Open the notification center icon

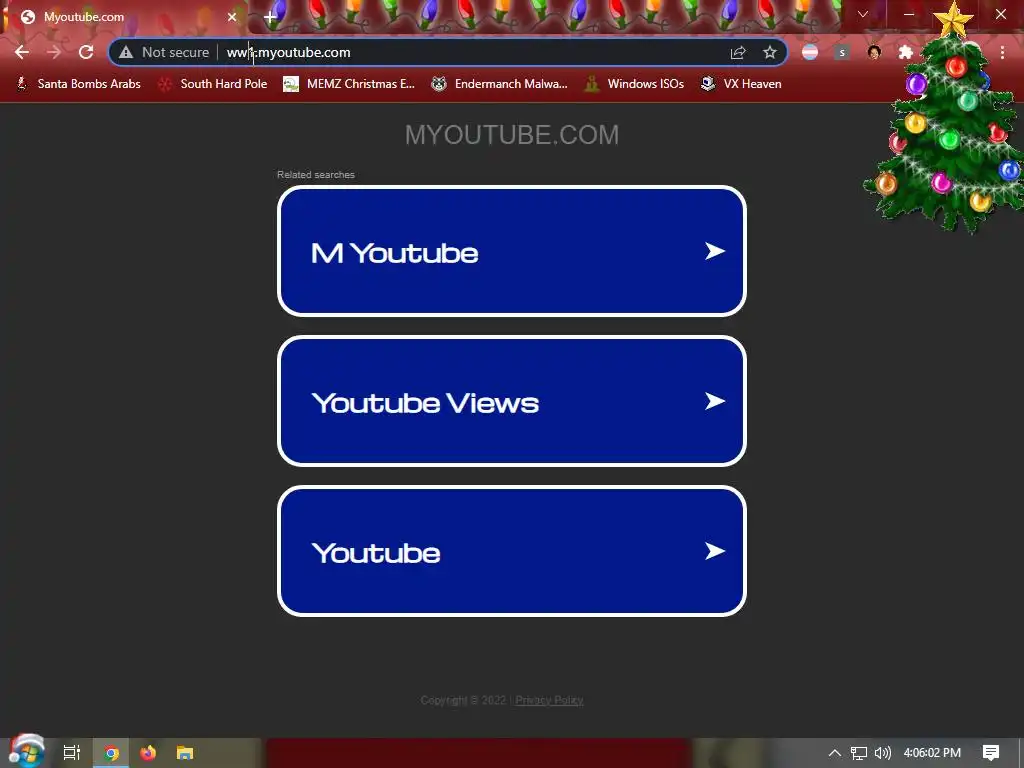pos(991,753)
